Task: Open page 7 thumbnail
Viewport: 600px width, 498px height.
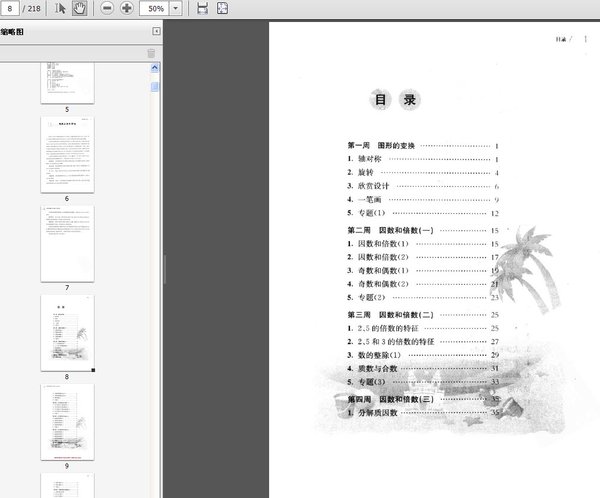Action: [x=67, y=244]
